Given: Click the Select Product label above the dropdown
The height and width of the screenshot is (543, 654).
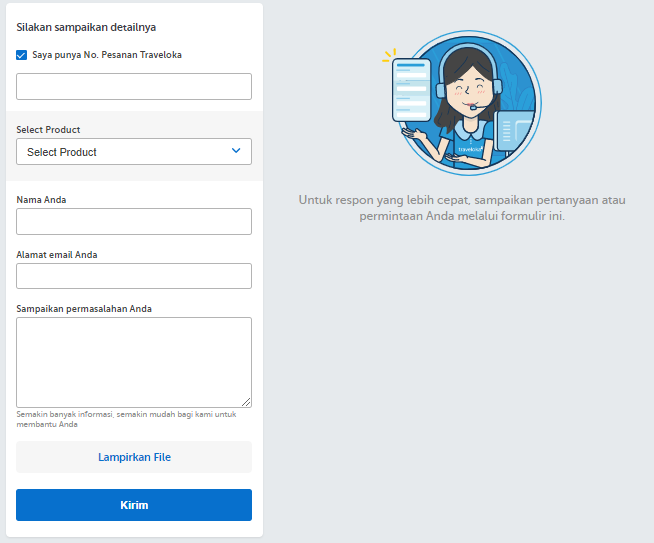Looking at the screenshot, I should [48, 130].
